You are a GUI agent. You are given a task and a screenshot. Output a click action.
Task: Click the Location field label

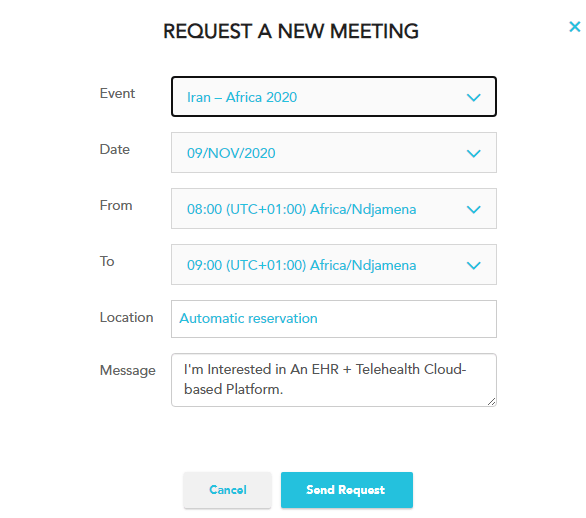pos(126,317)
